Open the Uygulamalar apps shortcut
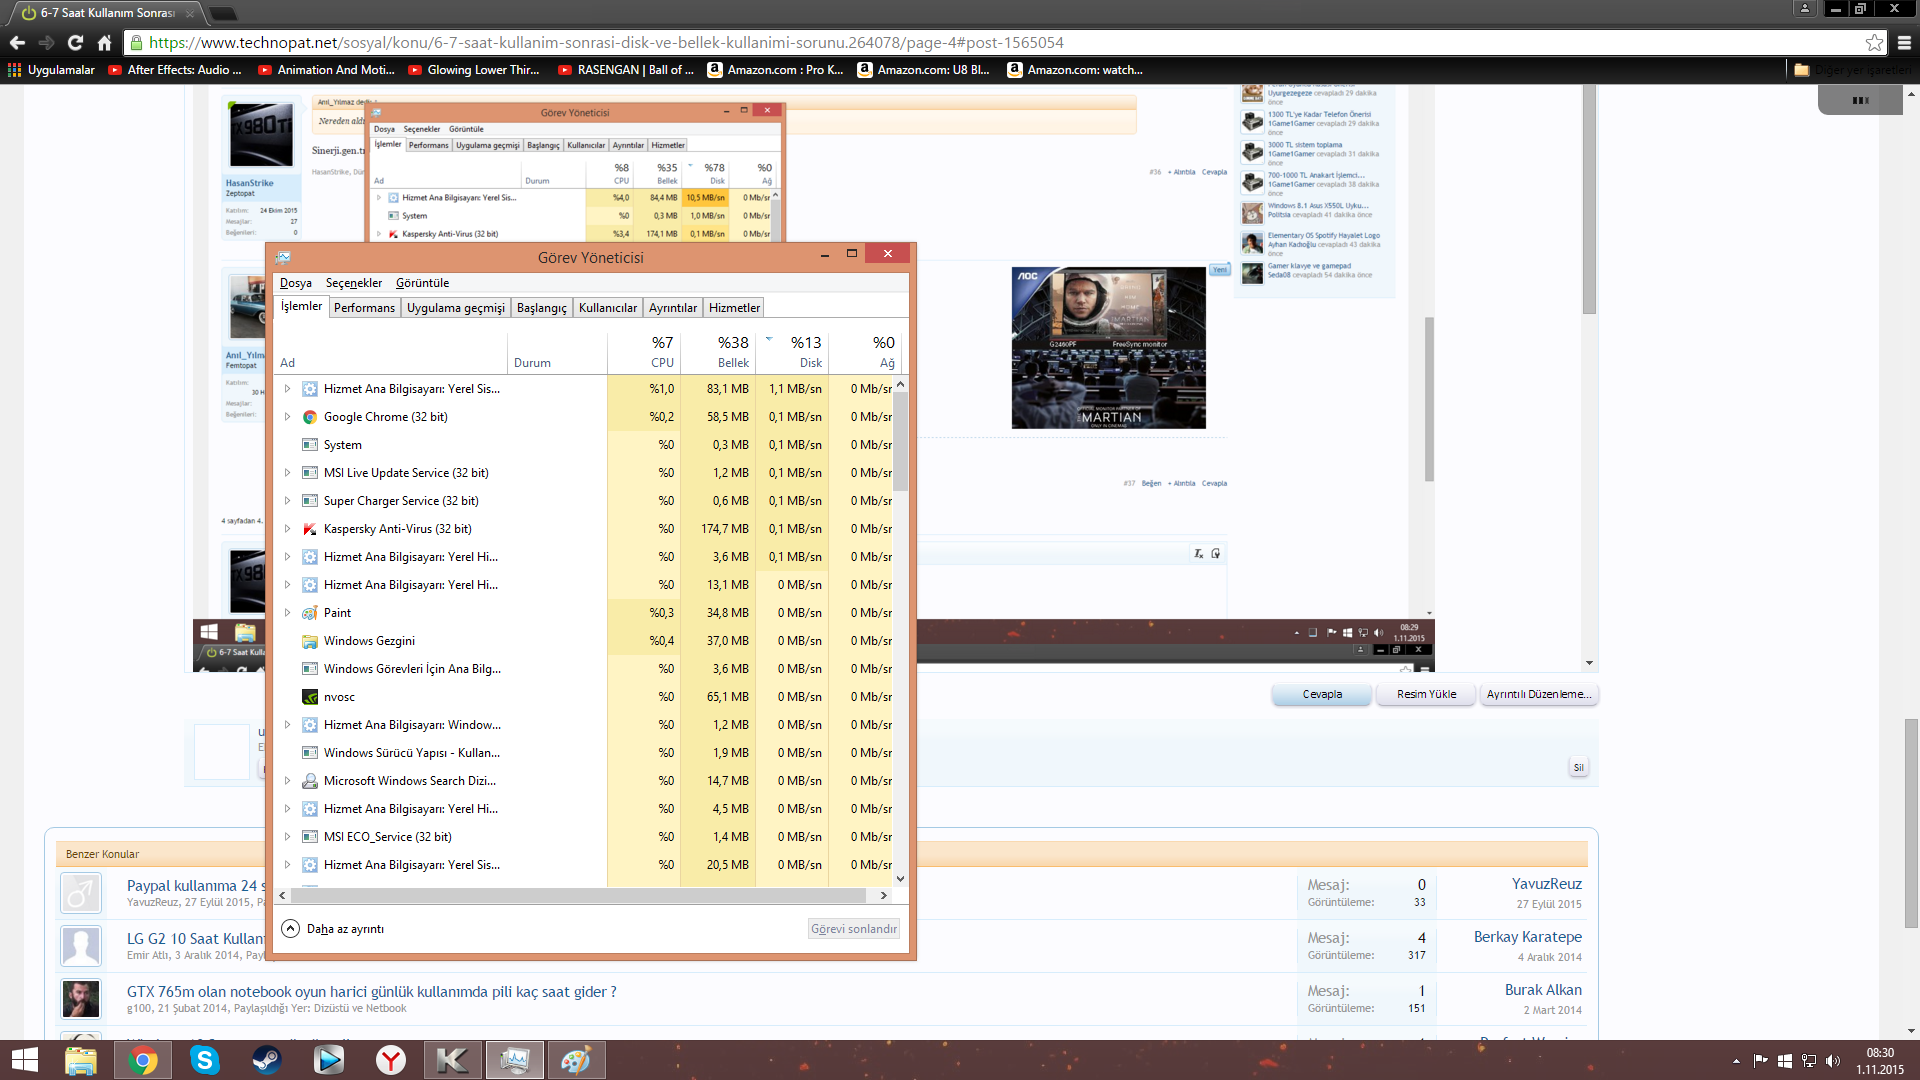The width and height of the screenshot is (1920, 1080). (51, 70)
